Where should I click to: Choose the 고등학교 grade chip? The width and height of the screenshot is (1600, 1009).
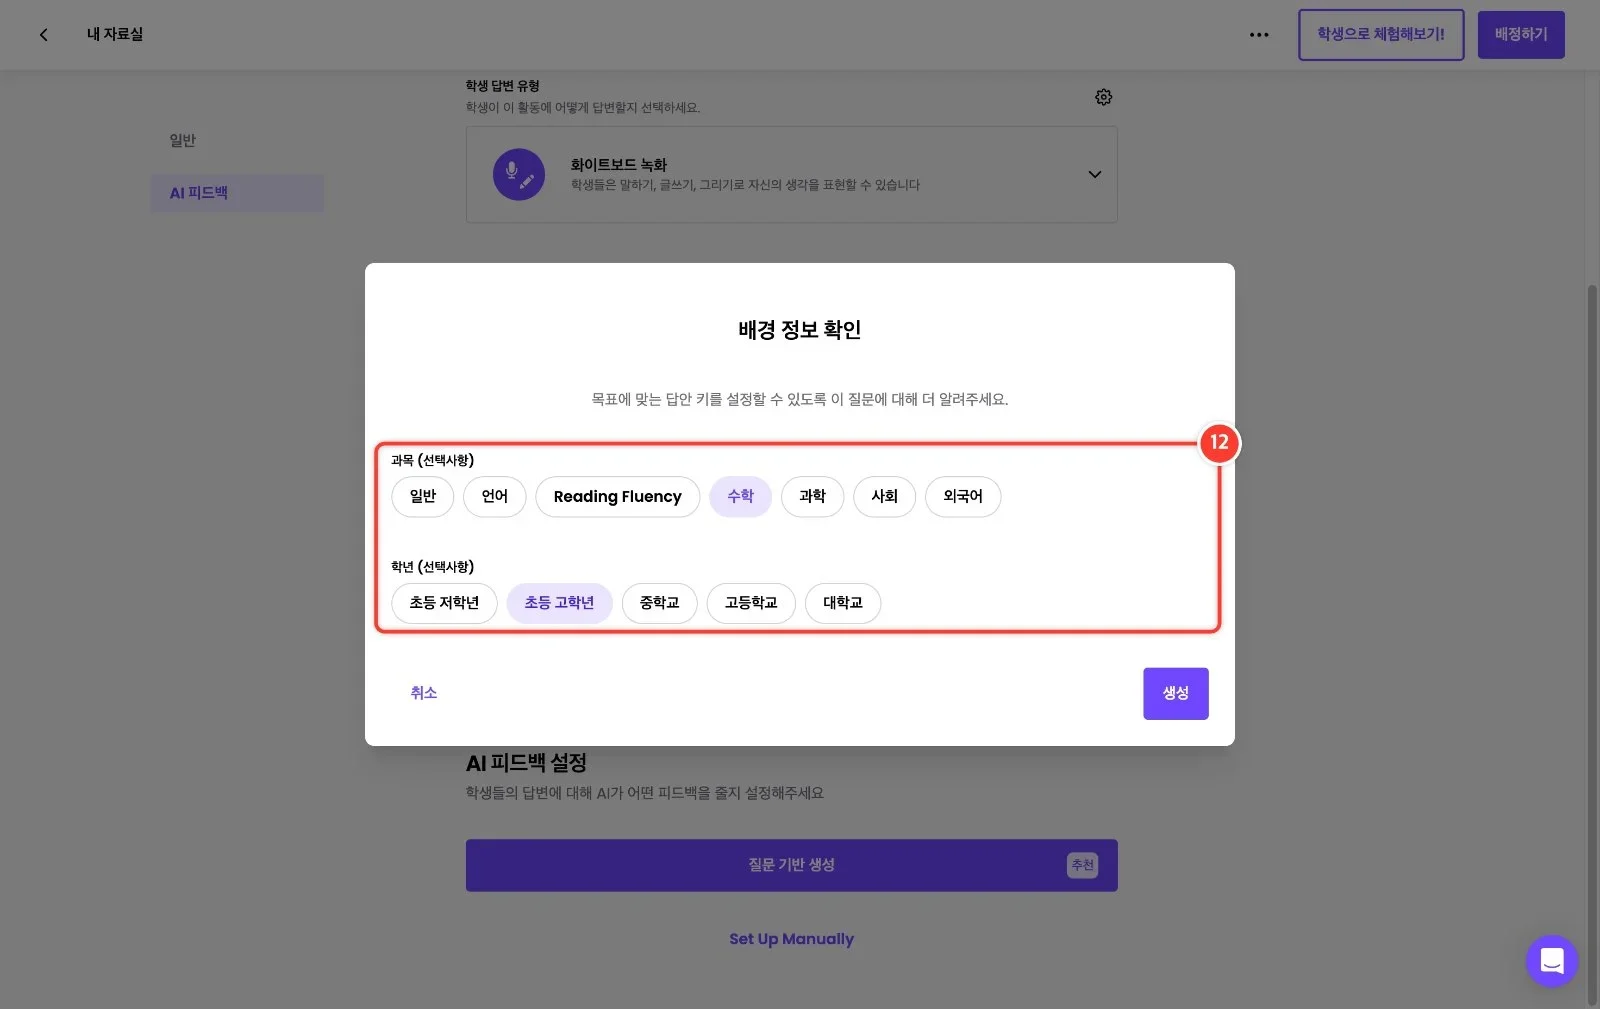751,603
